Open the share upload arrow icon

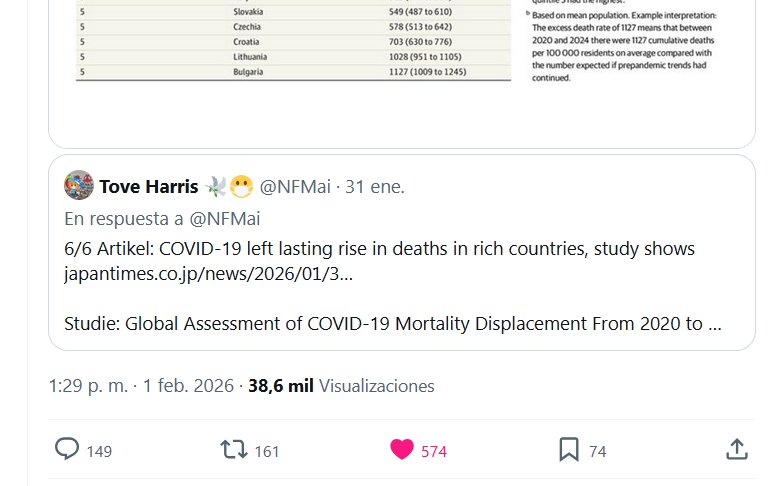736,450
